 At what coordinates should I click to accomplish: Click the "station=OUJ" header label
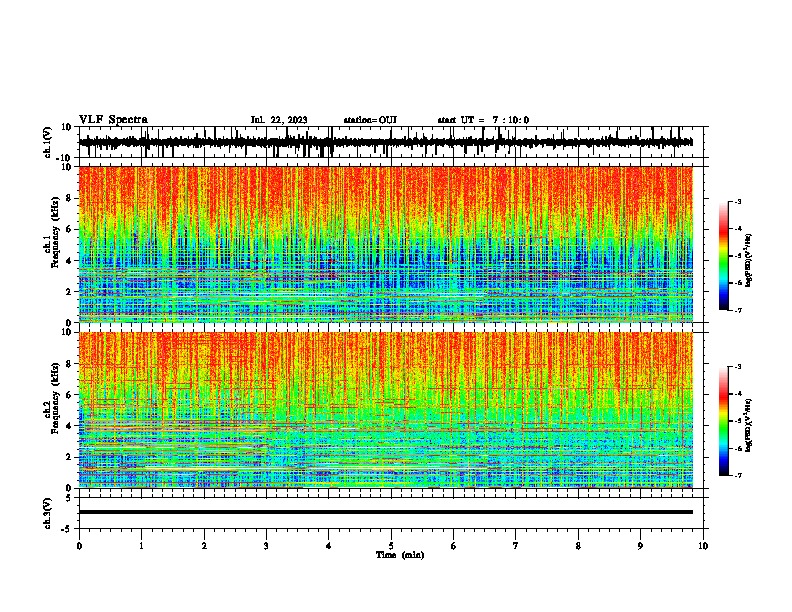coord(370,120)
